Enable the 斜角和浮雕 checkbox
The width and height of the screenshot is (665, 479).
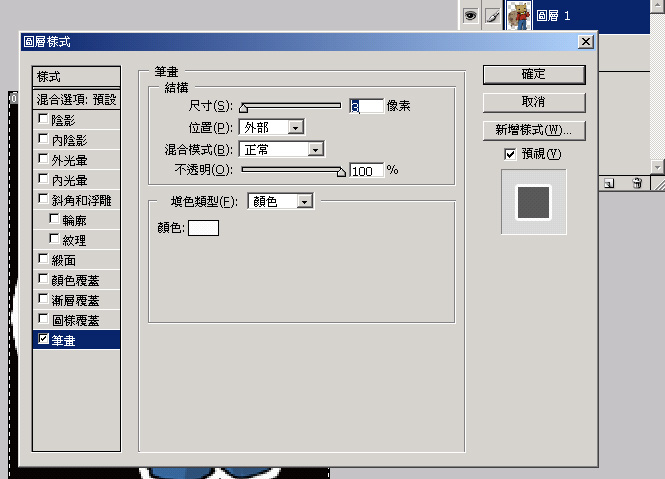point(43,199)
